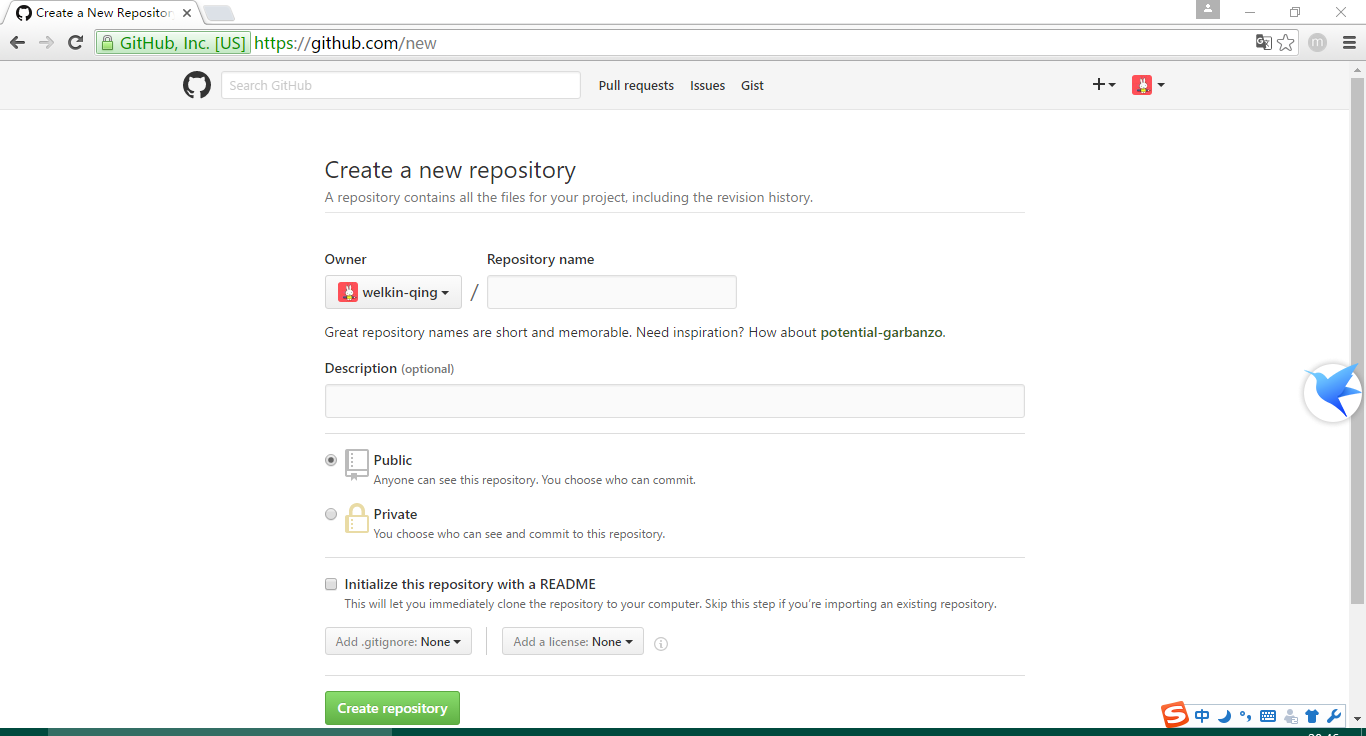Click the floating Xunlei bird icon
1366x736 pixels.
pyautogui.click(x=1334, y=391)
